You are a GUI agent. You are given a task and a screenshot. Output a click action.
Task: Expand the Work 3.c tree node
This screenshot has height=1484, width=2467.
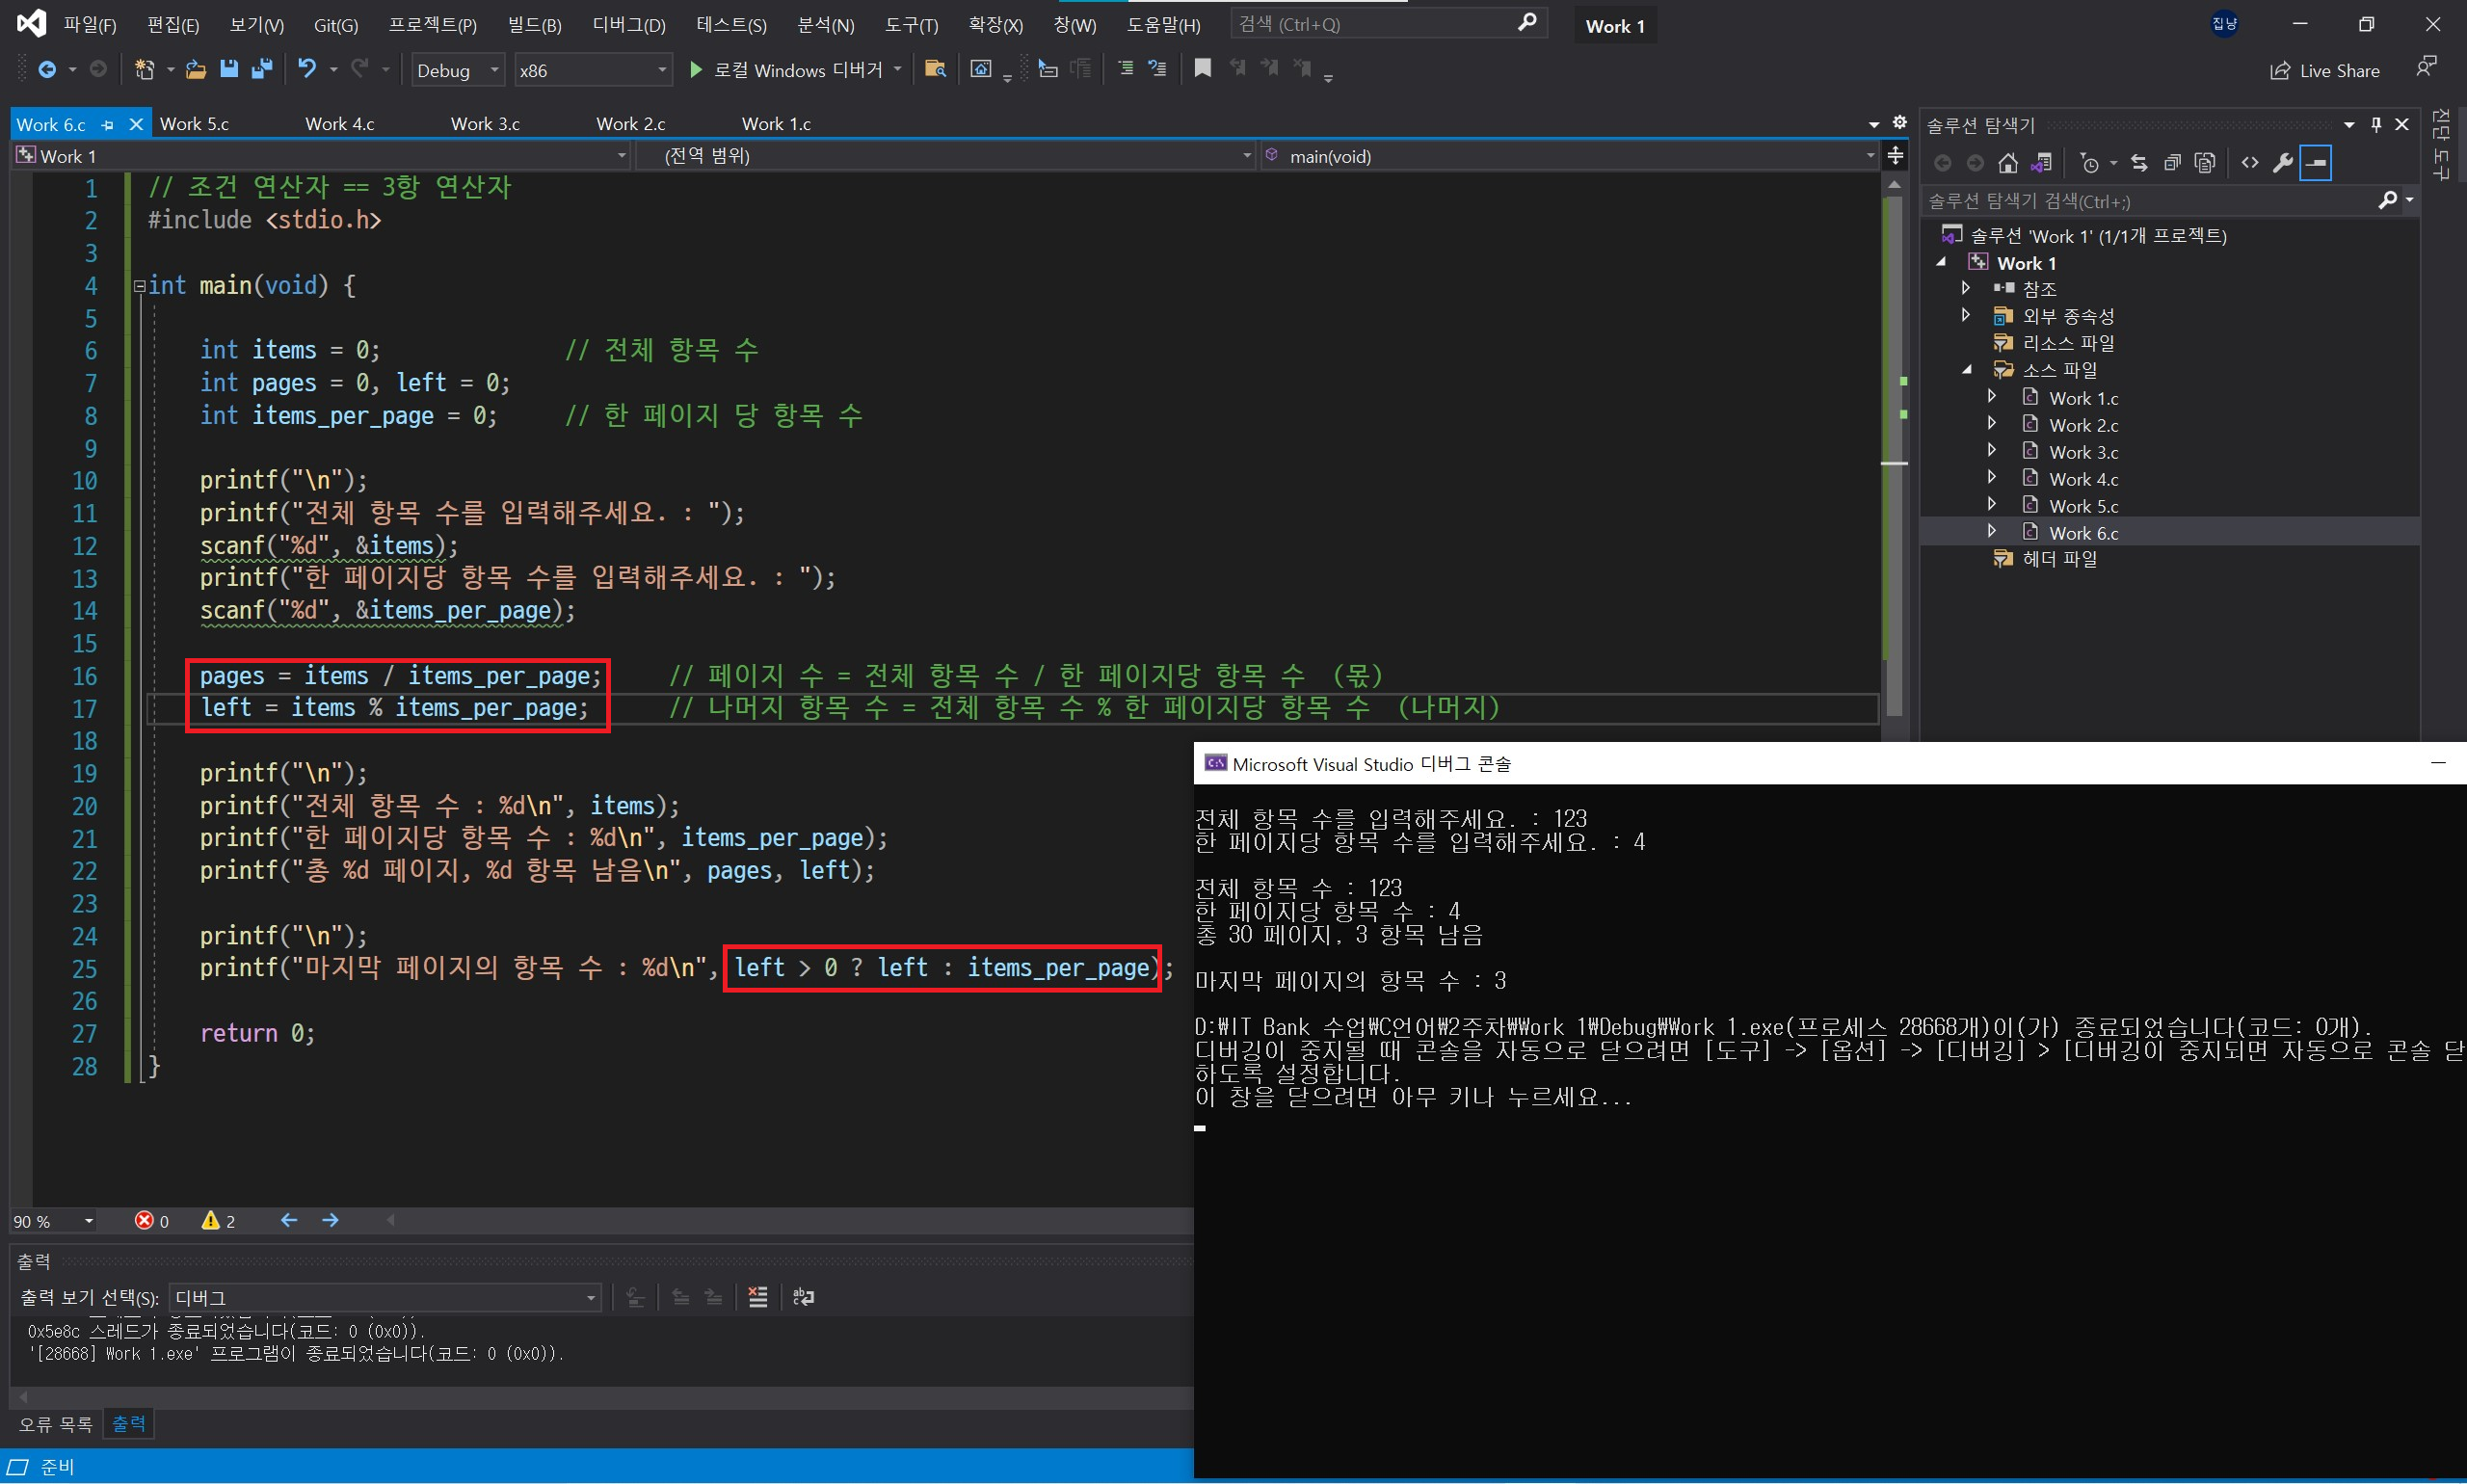point(1992,451)
